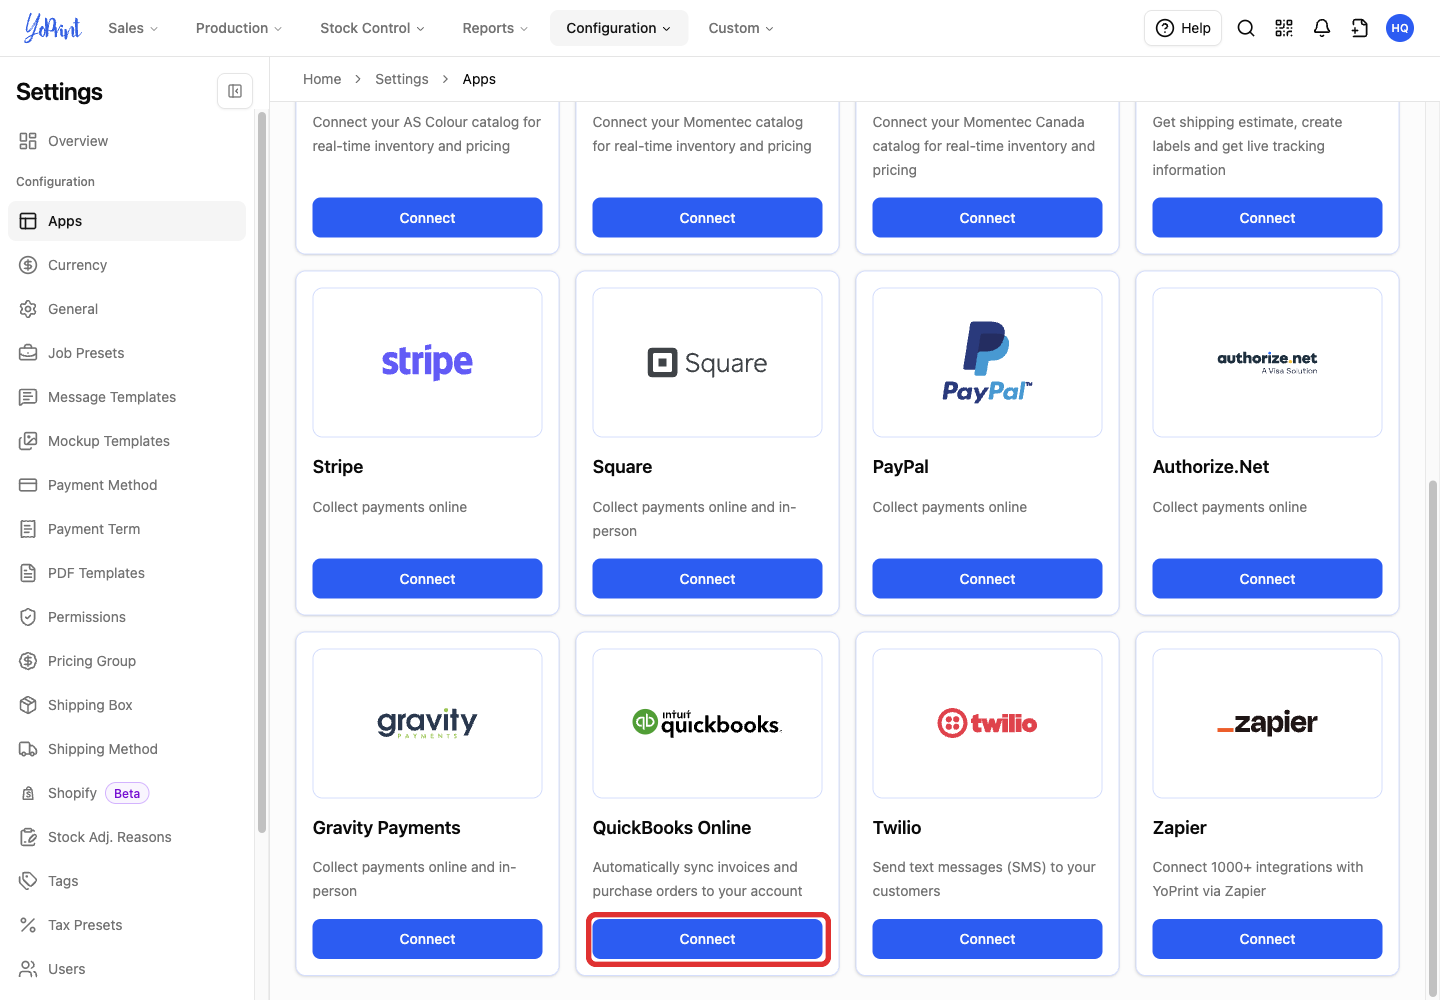The height and width of the screenshot is (1000, 1440).
Task: Click the Square logo thumbnail
Action: tap(708, 363)
